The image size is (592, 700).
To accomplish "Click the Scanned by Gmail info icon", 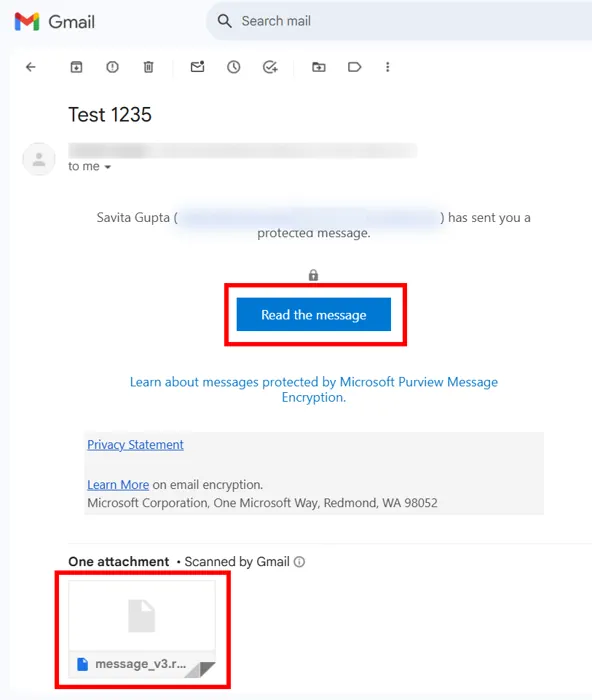I will point(299,562).
